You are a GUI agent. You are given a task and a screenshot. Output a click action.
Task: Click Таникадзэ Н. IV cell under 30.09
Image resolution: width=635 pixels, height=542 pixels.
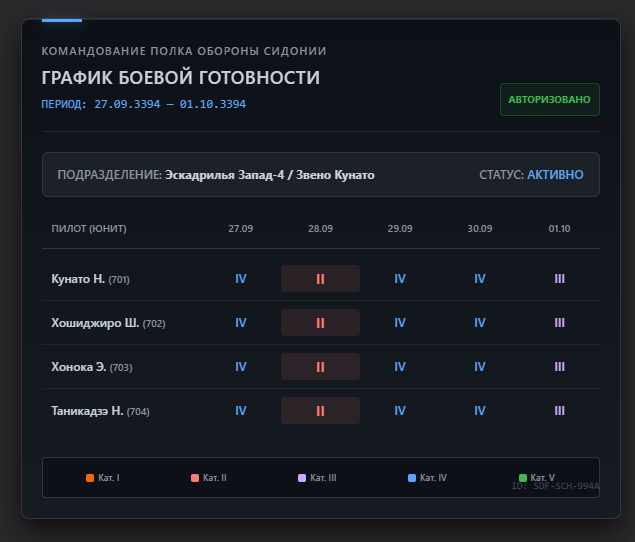click(x=479, y=411)
